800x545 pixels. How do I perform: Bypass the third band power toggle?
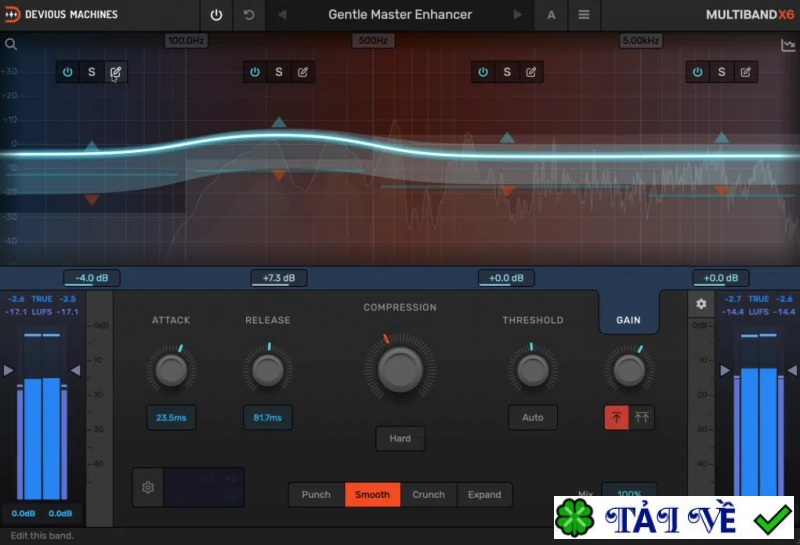point(483,72)
